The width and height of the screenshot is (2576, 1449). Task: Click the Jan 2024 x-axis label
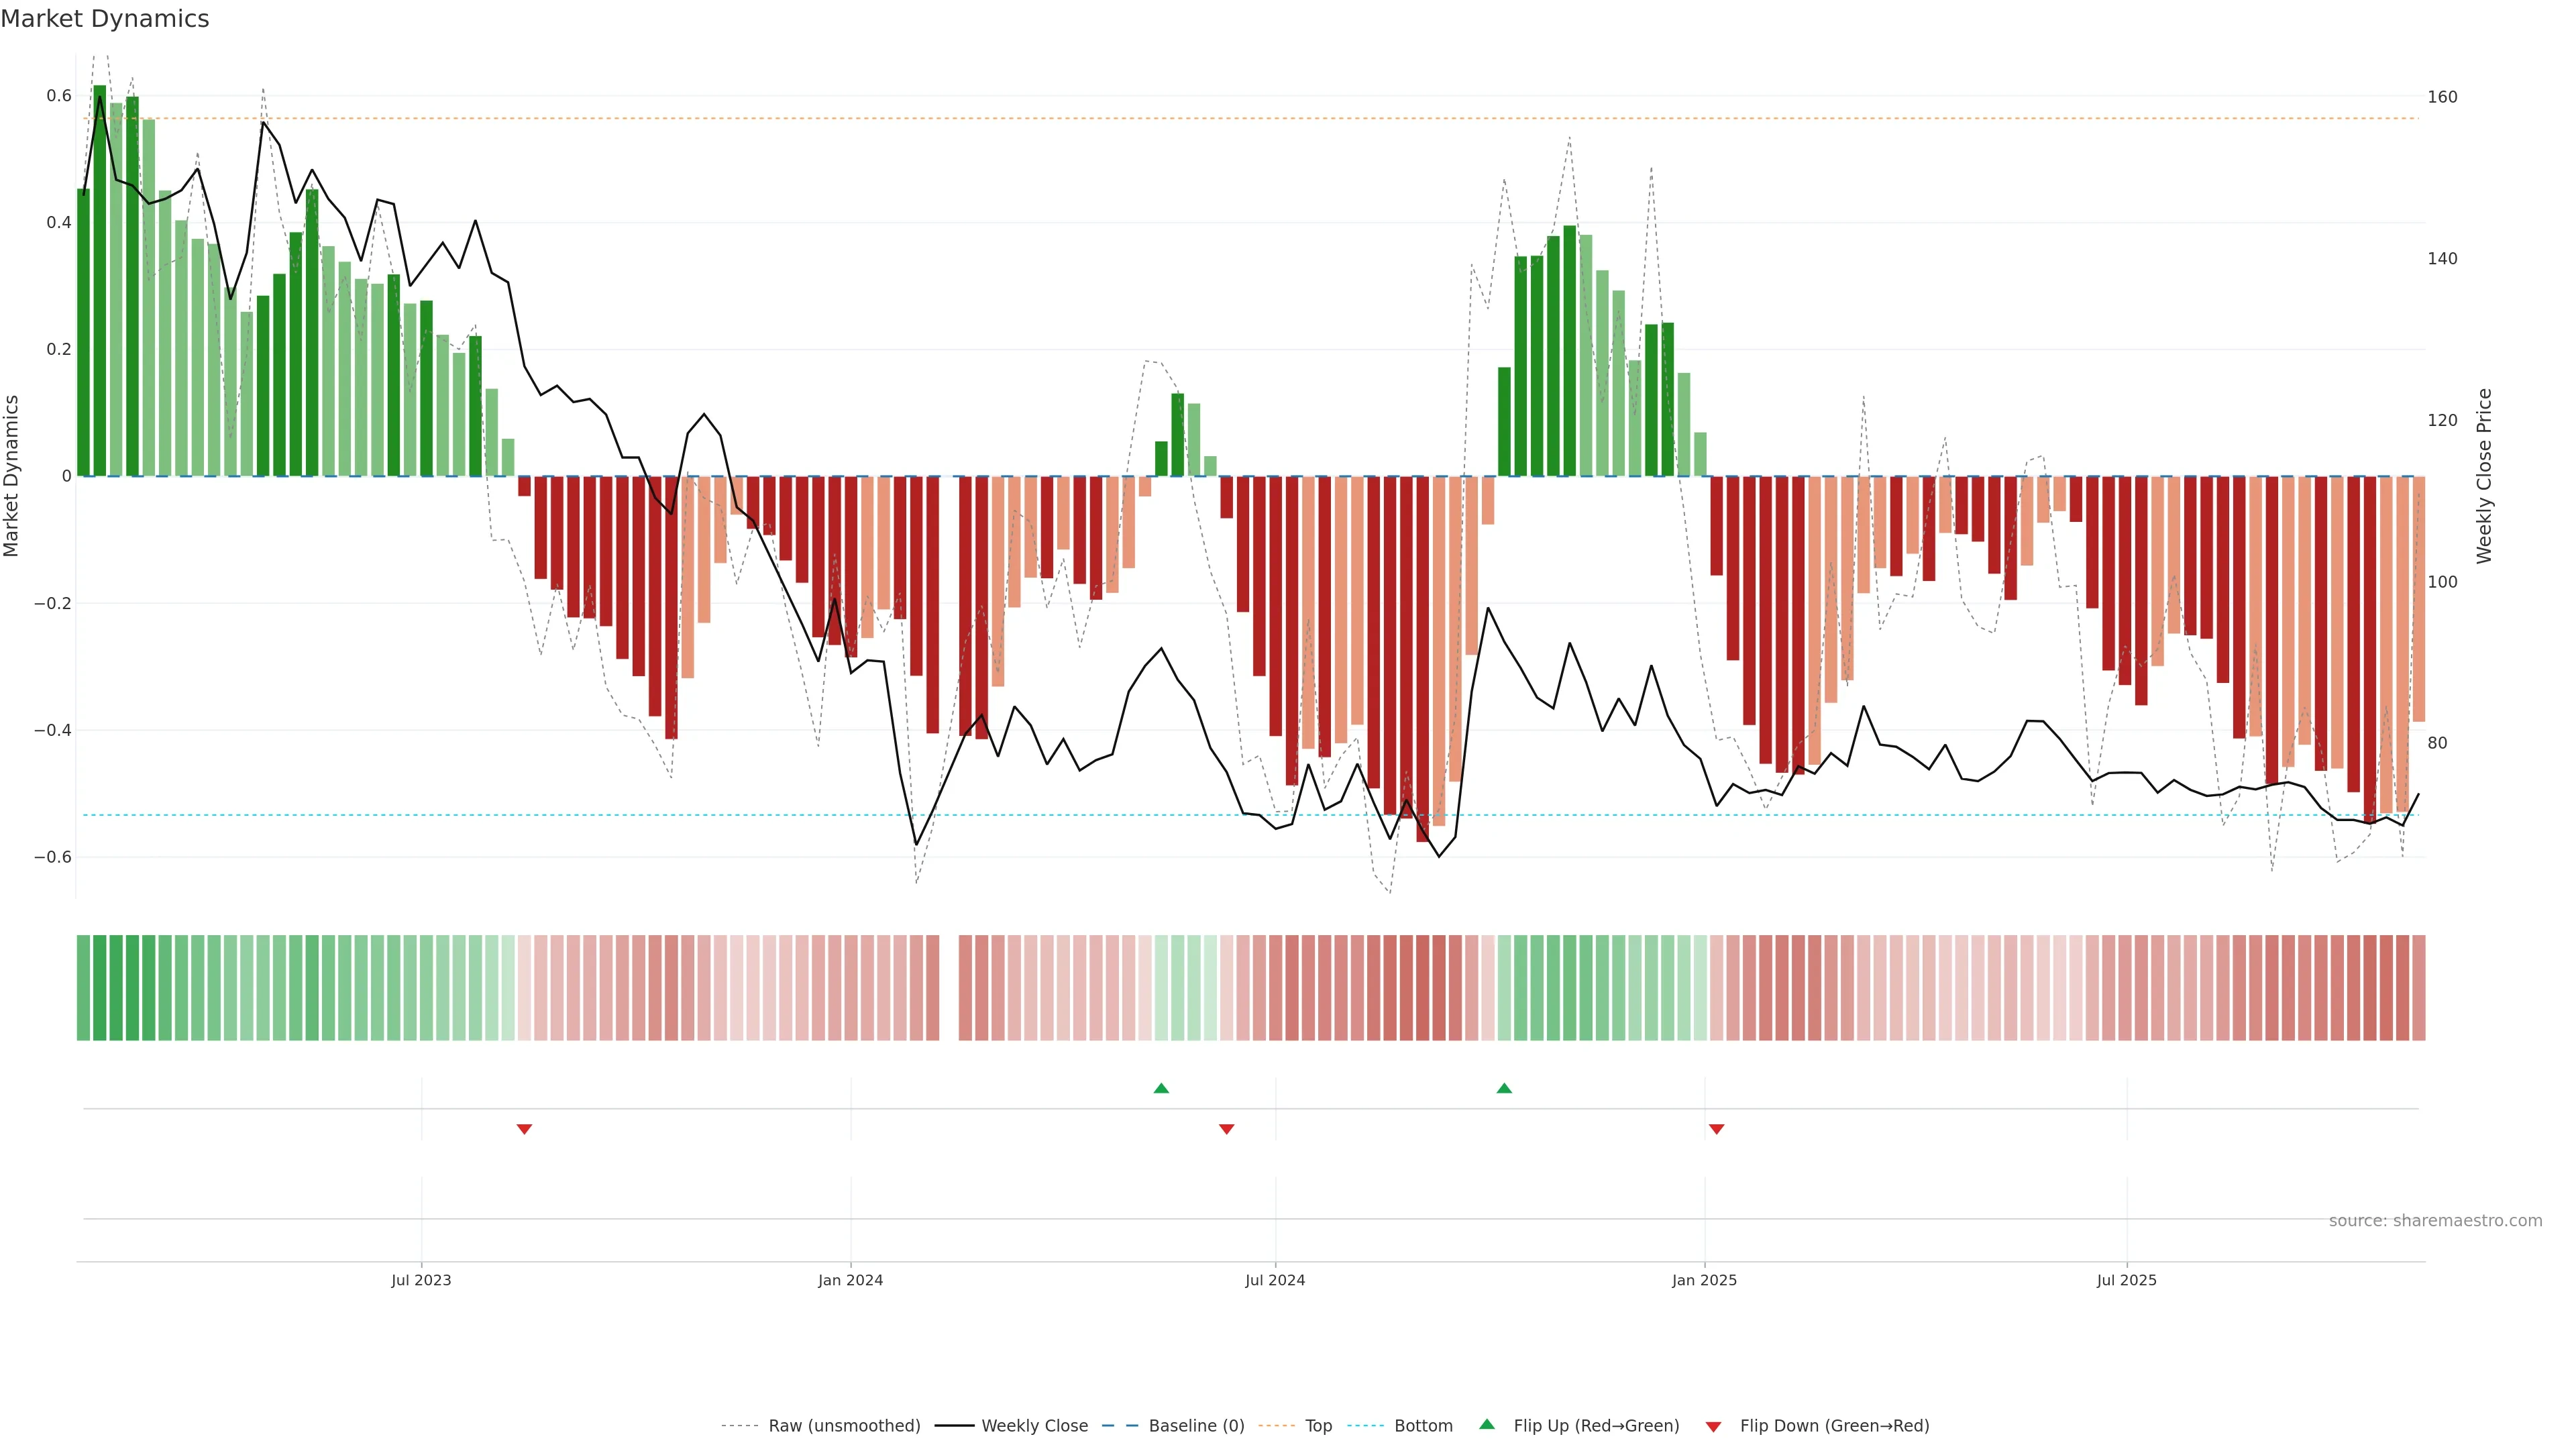tap(850, 1280)
